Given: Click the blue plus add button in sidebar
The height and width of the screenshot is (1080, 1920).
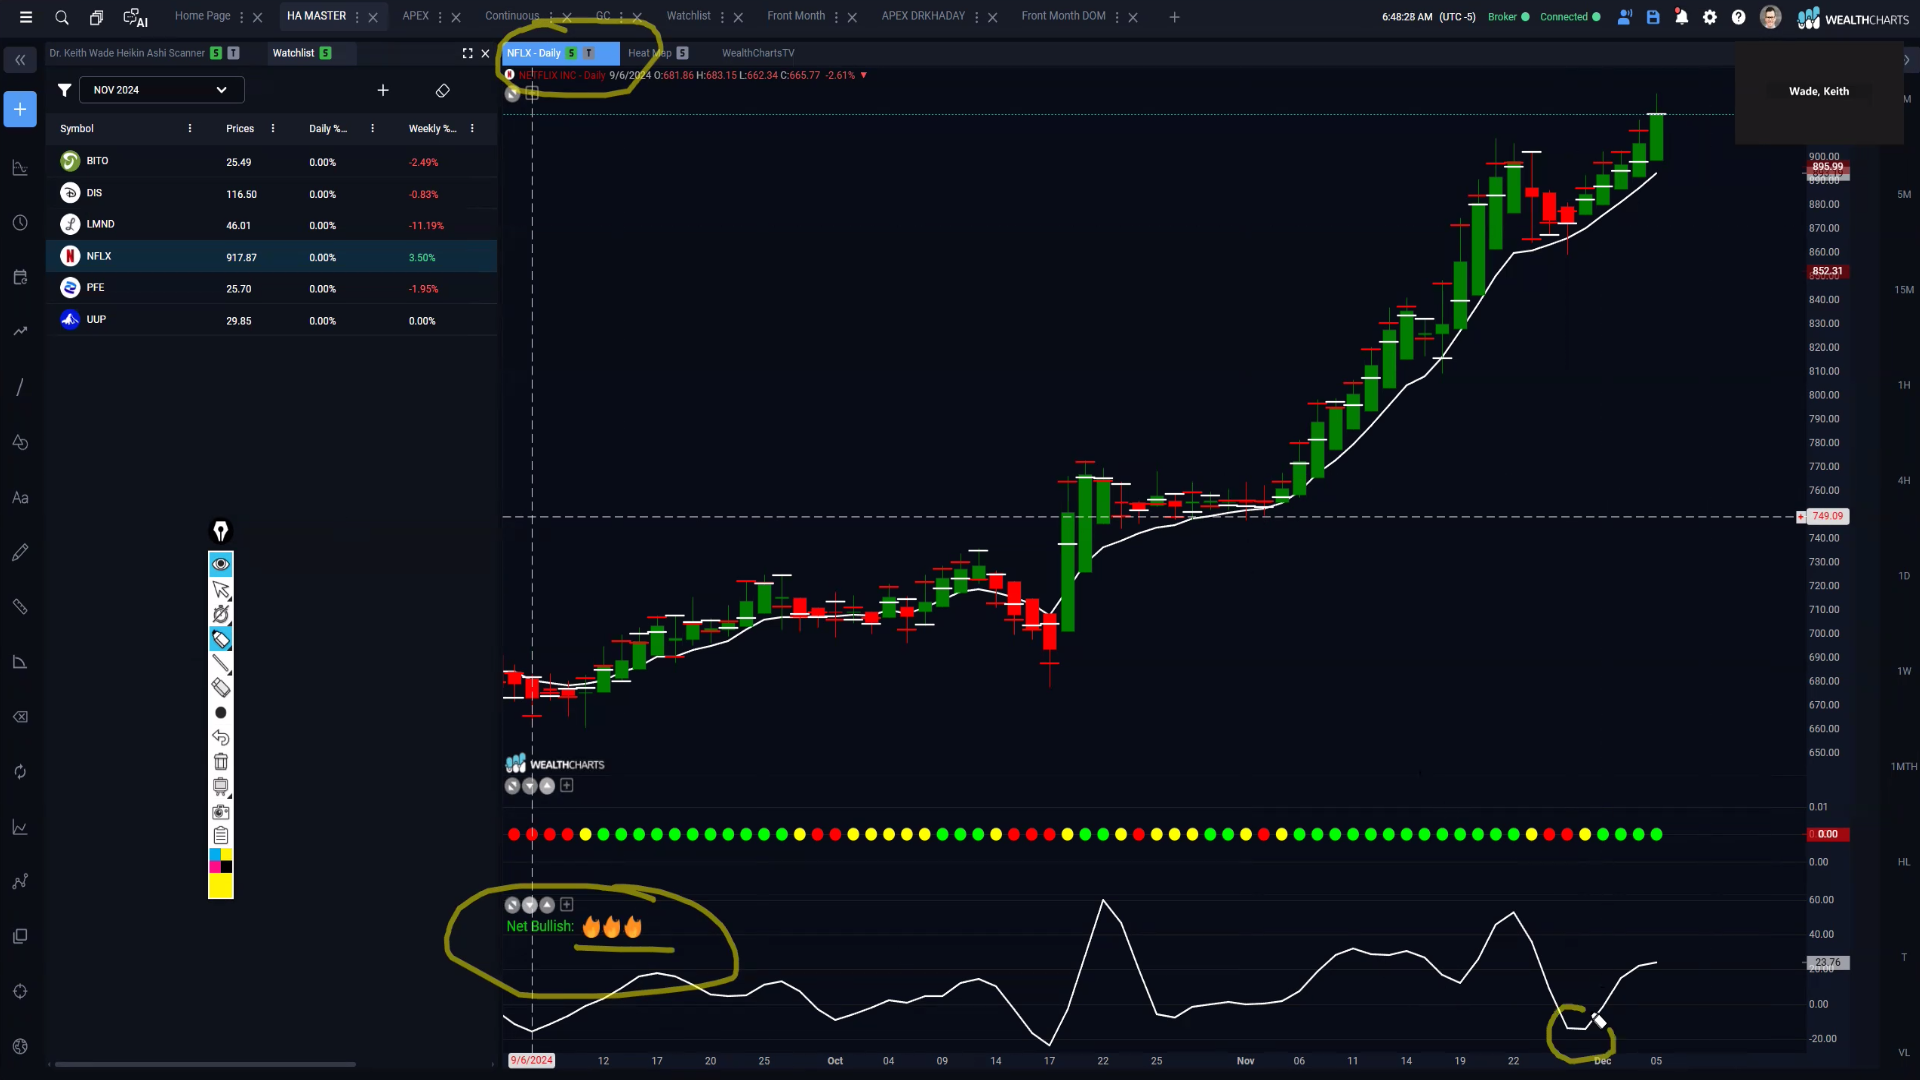Looking at the screenshot, I should (x=20, y=109).
